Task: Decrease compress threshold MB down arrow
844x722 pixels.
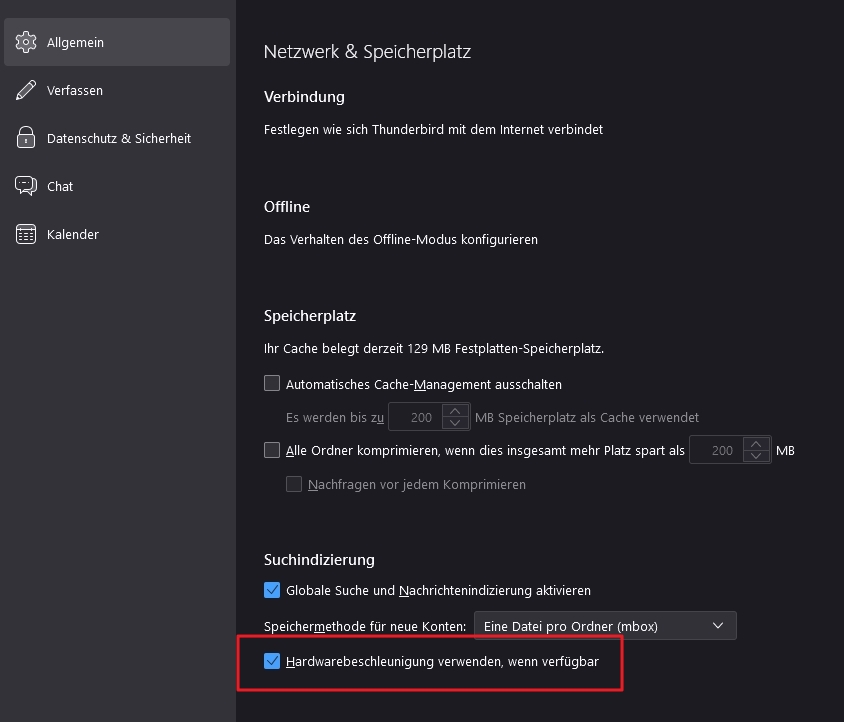Action: (757, 457)
